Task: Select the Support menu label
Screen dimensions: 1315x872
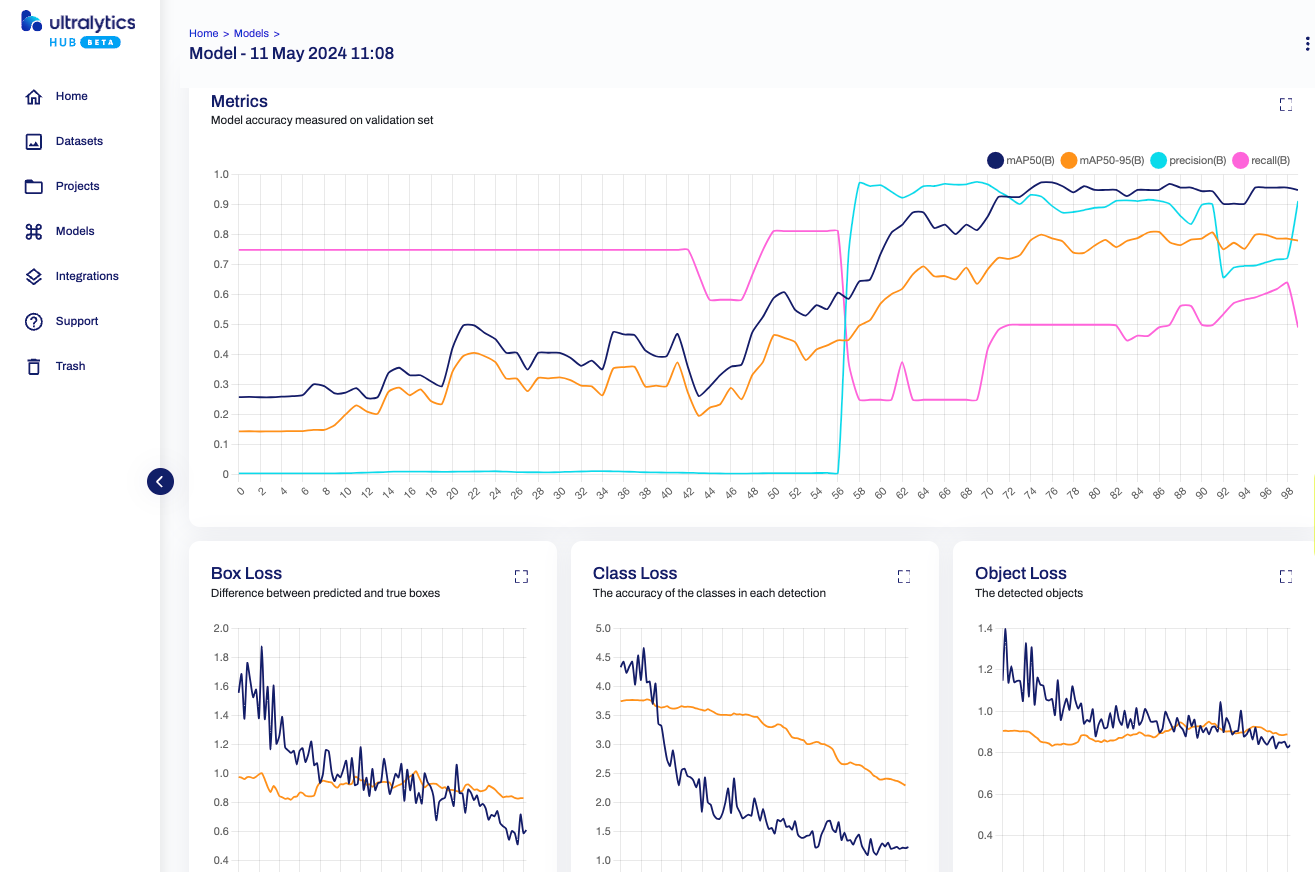Action: click(x=77, y=322)
